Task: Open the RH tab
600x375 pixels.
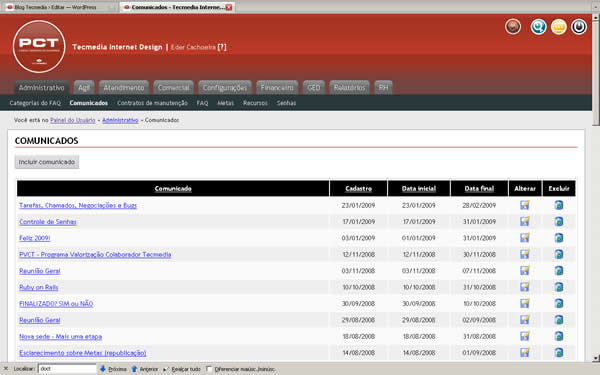Action: [x=383, y=88]
